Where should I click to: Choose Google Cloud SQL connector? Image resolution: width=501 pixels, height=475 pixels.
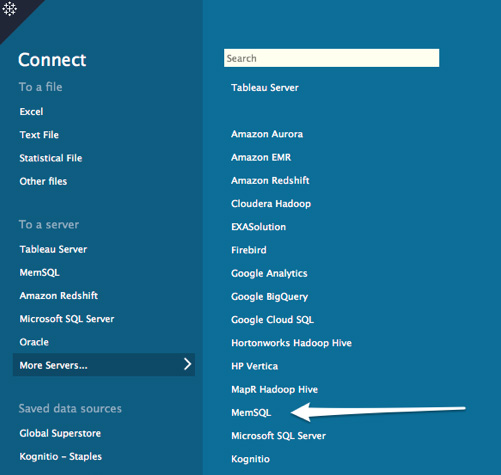click(272, 320)
